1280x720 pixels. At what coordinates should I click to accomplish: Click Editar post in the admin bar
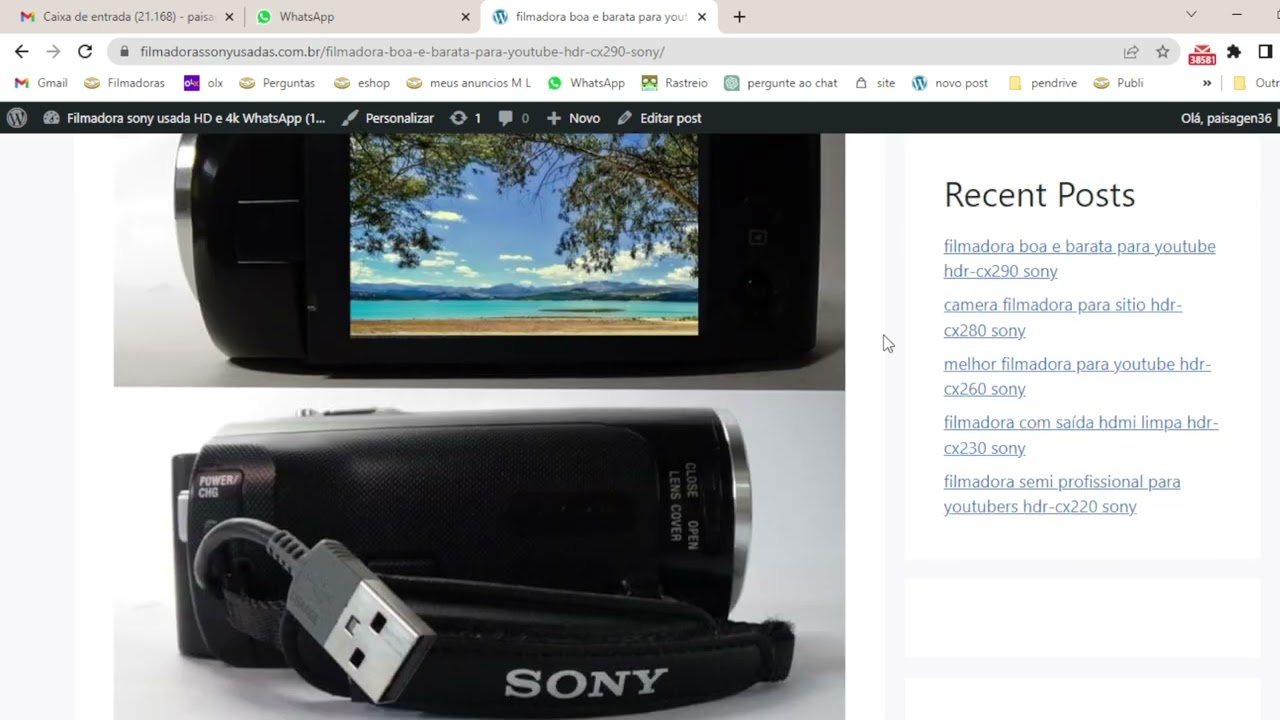(x=660, y=118)
